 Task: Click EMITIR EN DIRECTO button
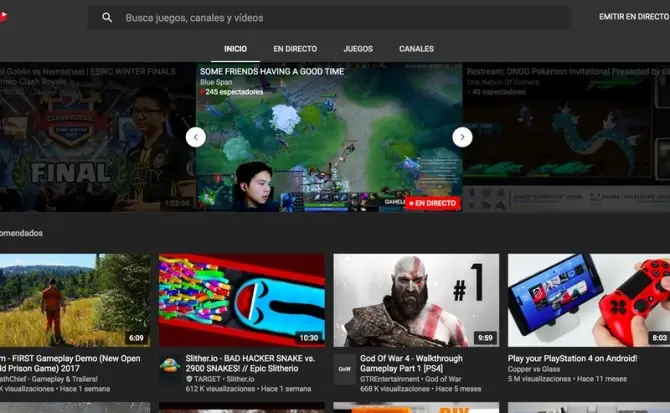tap(634, 17)
